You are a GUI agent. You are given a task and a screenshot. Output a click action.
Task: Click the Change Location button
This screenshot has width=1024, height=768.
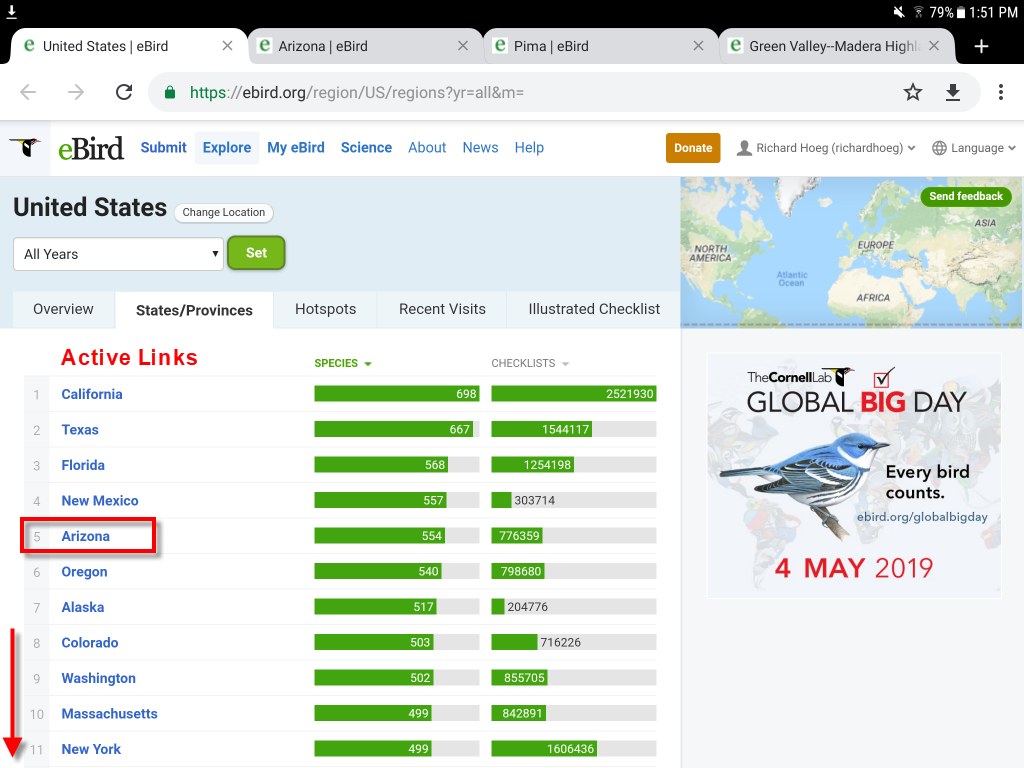(223, 212)
